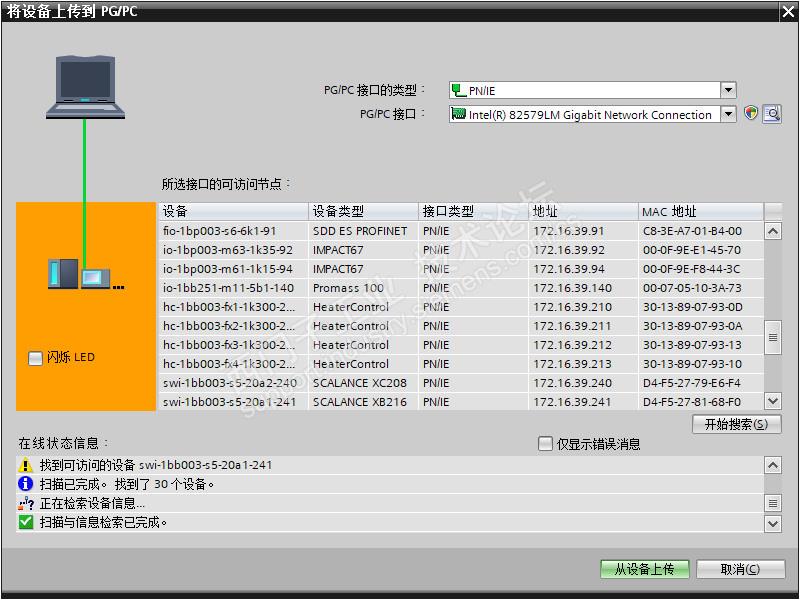
Task: Click device list scrollbar up arrow
Action: pyautogui.click(x=773, y=231)
